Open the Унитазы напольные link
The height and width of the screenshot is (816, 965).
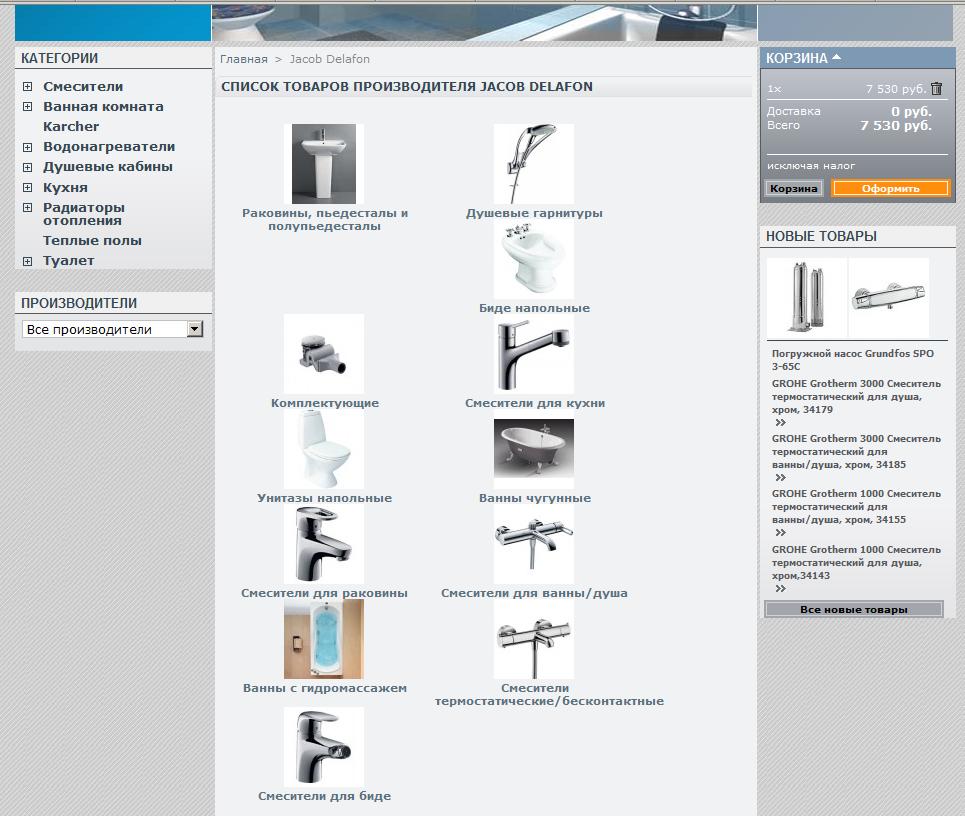(x=324, y=498)
